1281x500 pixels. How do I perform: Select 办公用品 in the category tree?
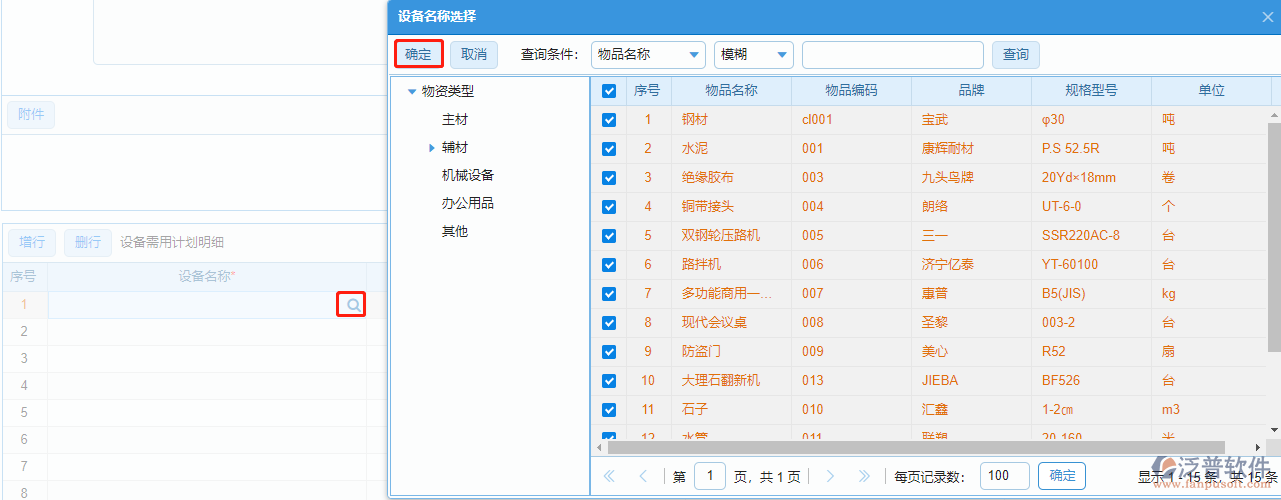pyautogui.click(x=468, y=204)
